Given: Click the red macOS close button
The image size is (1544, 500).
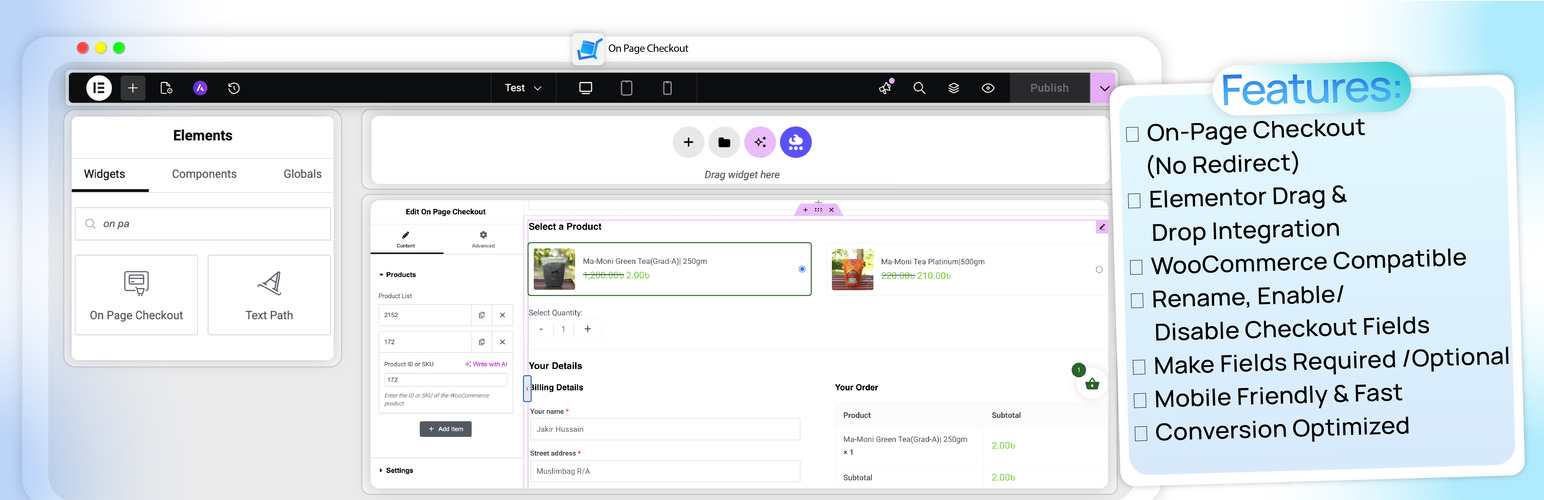Looking at the screenshot, I should (83, 48).
